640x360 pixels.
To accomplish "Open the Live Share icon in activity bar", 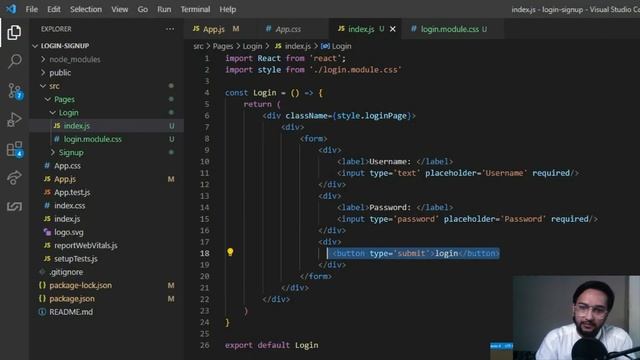I will [14, 178].
